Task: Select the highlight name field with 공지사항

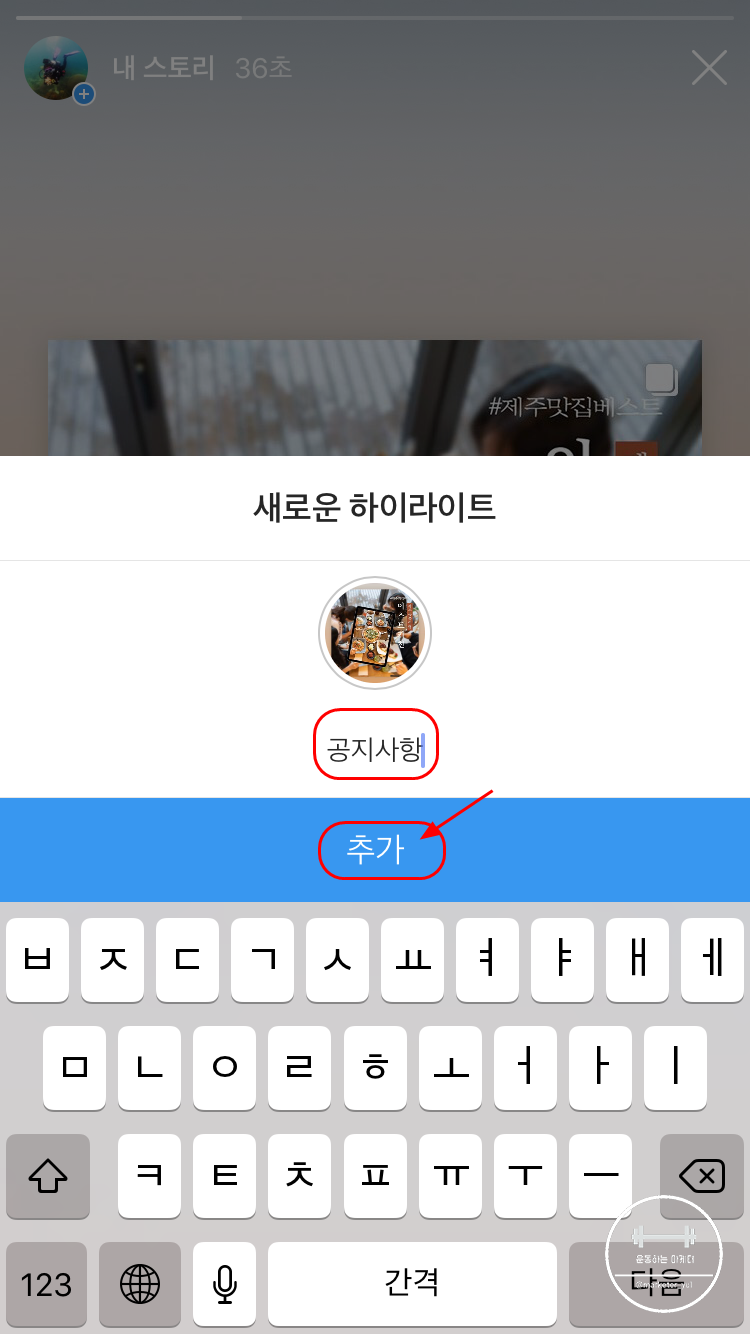Action: point(376,750)
